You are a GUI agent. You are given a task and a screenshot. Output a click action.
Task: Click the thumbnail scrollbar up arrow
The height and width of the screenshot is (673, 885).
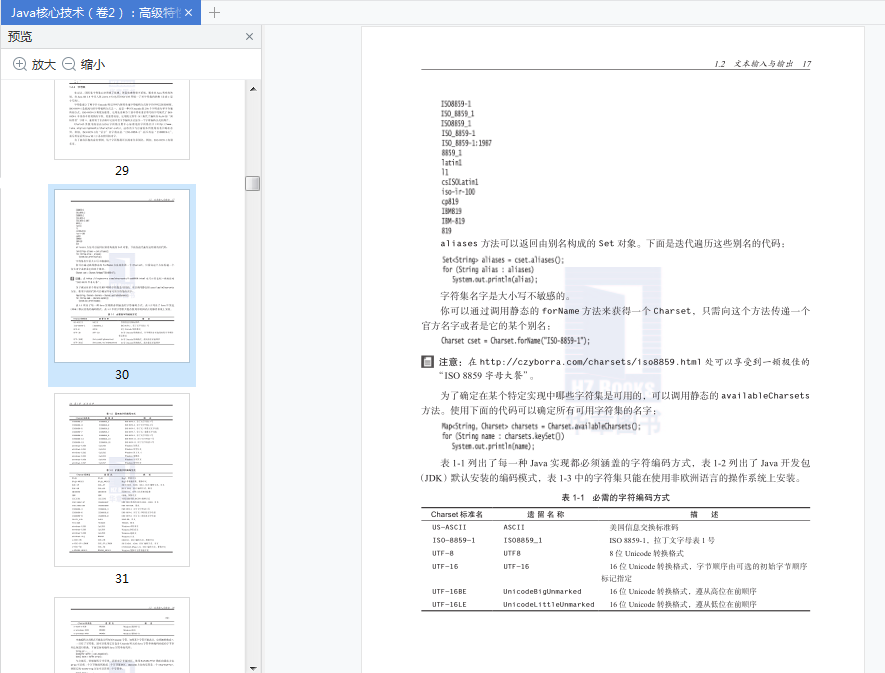point(253,89)
